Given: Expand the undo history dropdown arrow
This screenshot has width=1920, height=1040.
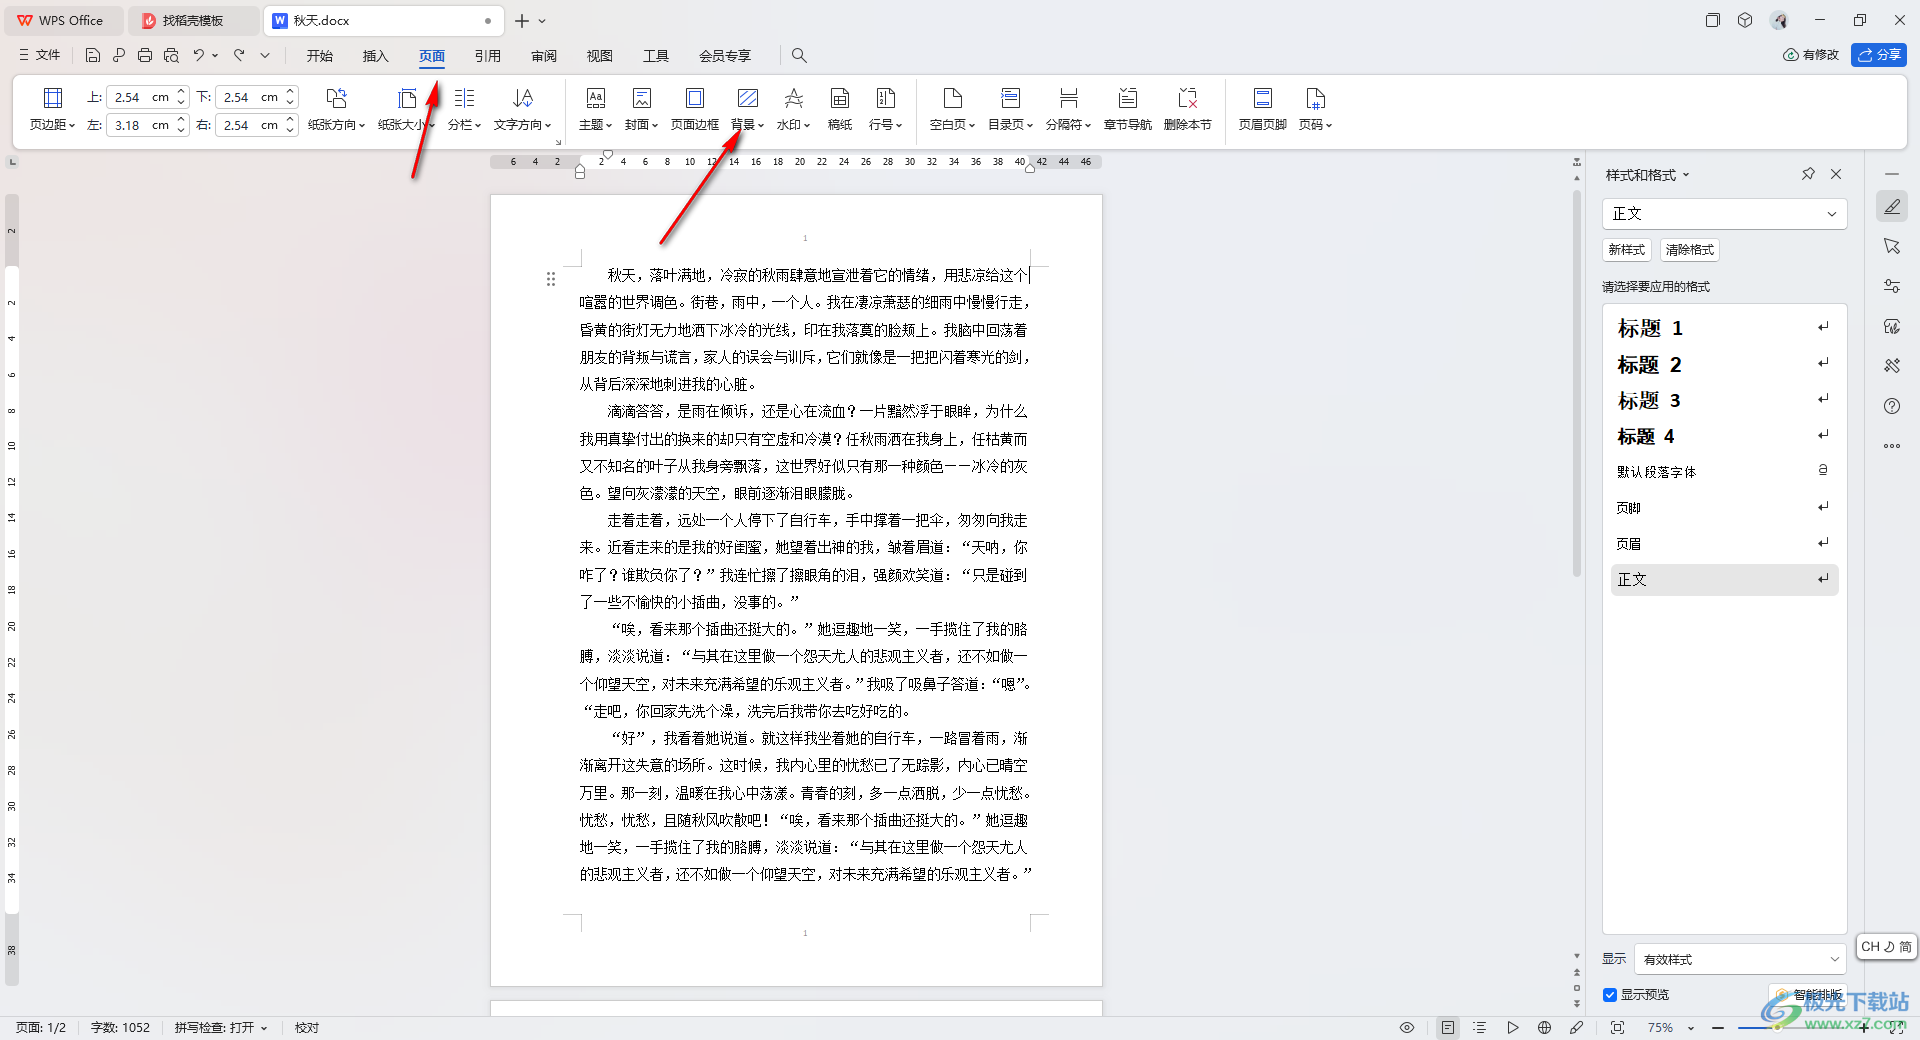Looking at the screenshot, I should pyautogui.click(x=215, y=55).
